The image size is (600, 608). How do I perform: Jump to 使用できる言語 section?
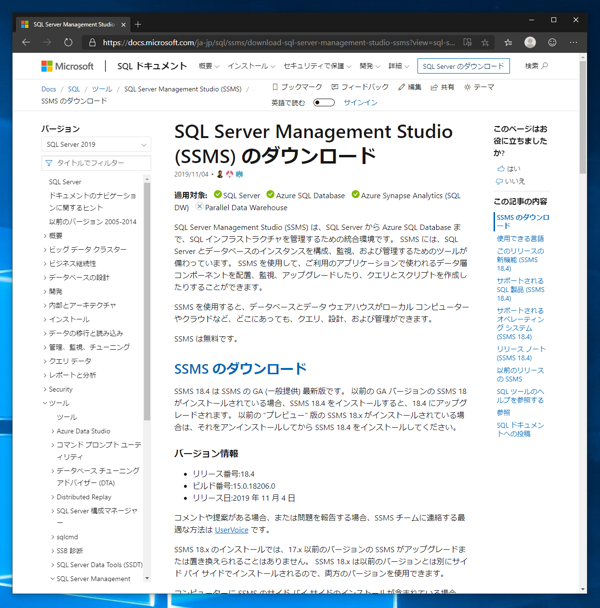click(x=520, y=238)
